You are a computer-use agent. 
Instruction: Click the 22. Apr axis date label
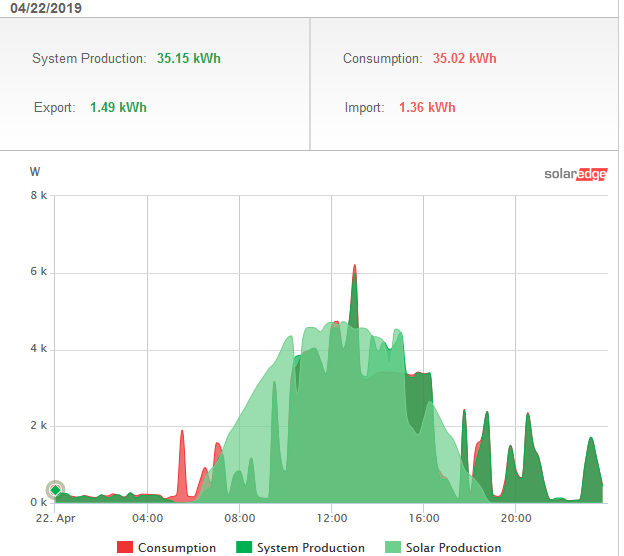tap(56, 520)
